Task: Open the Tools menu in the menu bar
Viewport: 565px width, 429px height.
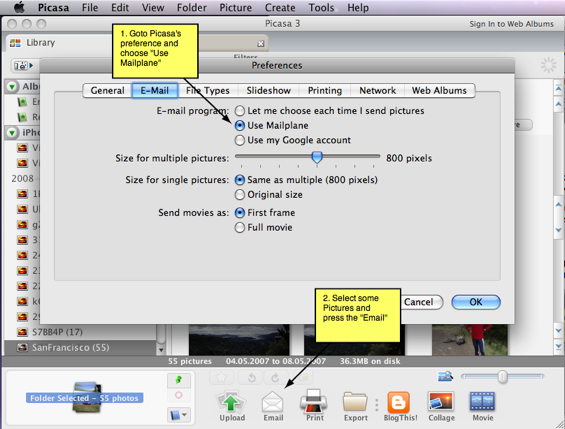Action: coord(321,8)
